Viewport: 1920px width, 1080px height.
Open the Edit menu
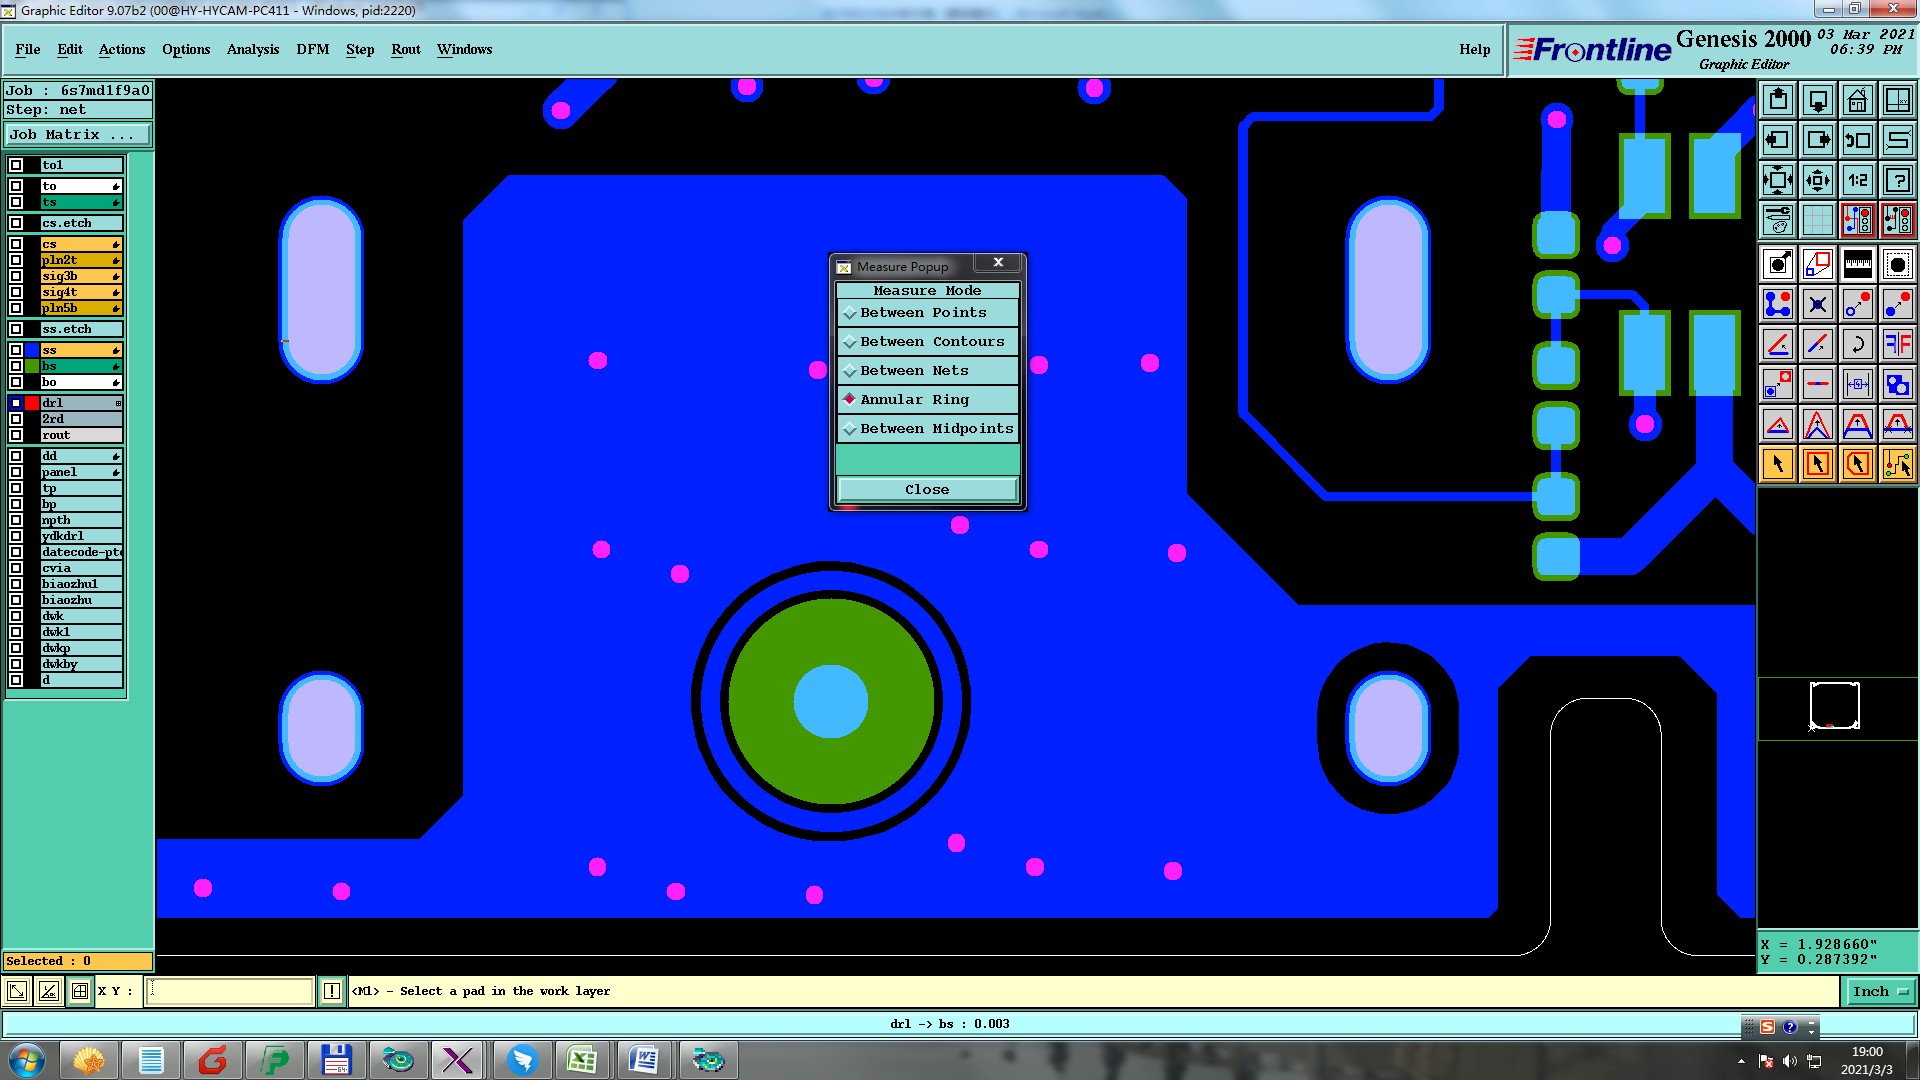click(70, 49)
